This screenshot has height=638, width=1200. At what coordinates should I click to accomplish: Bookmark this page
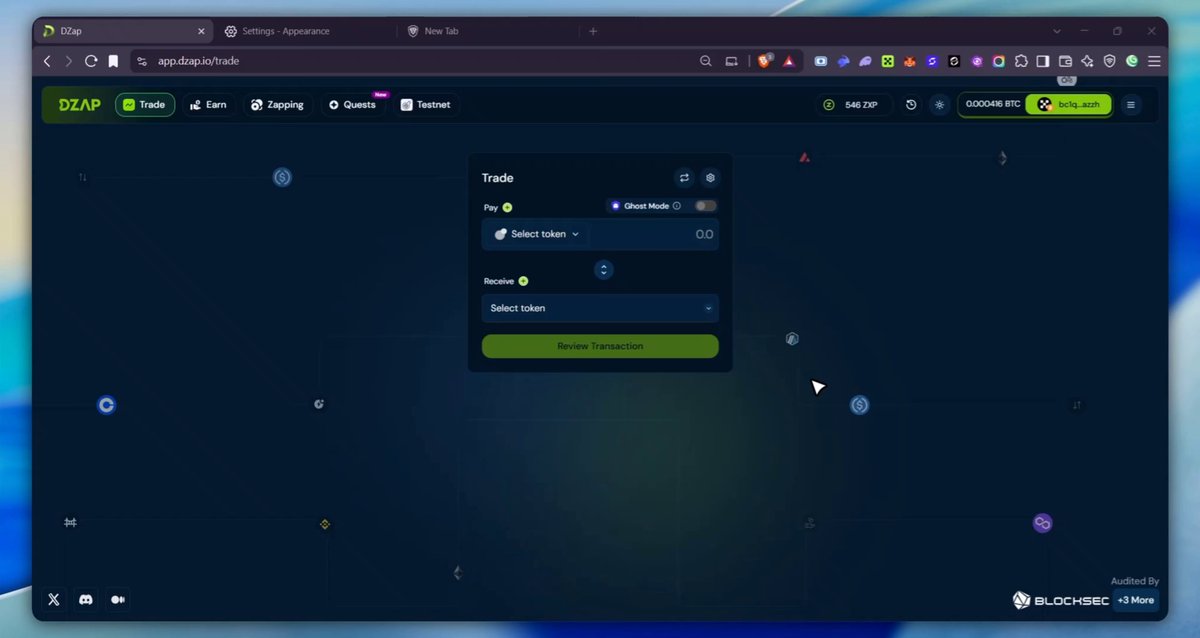tap(114, 61)
